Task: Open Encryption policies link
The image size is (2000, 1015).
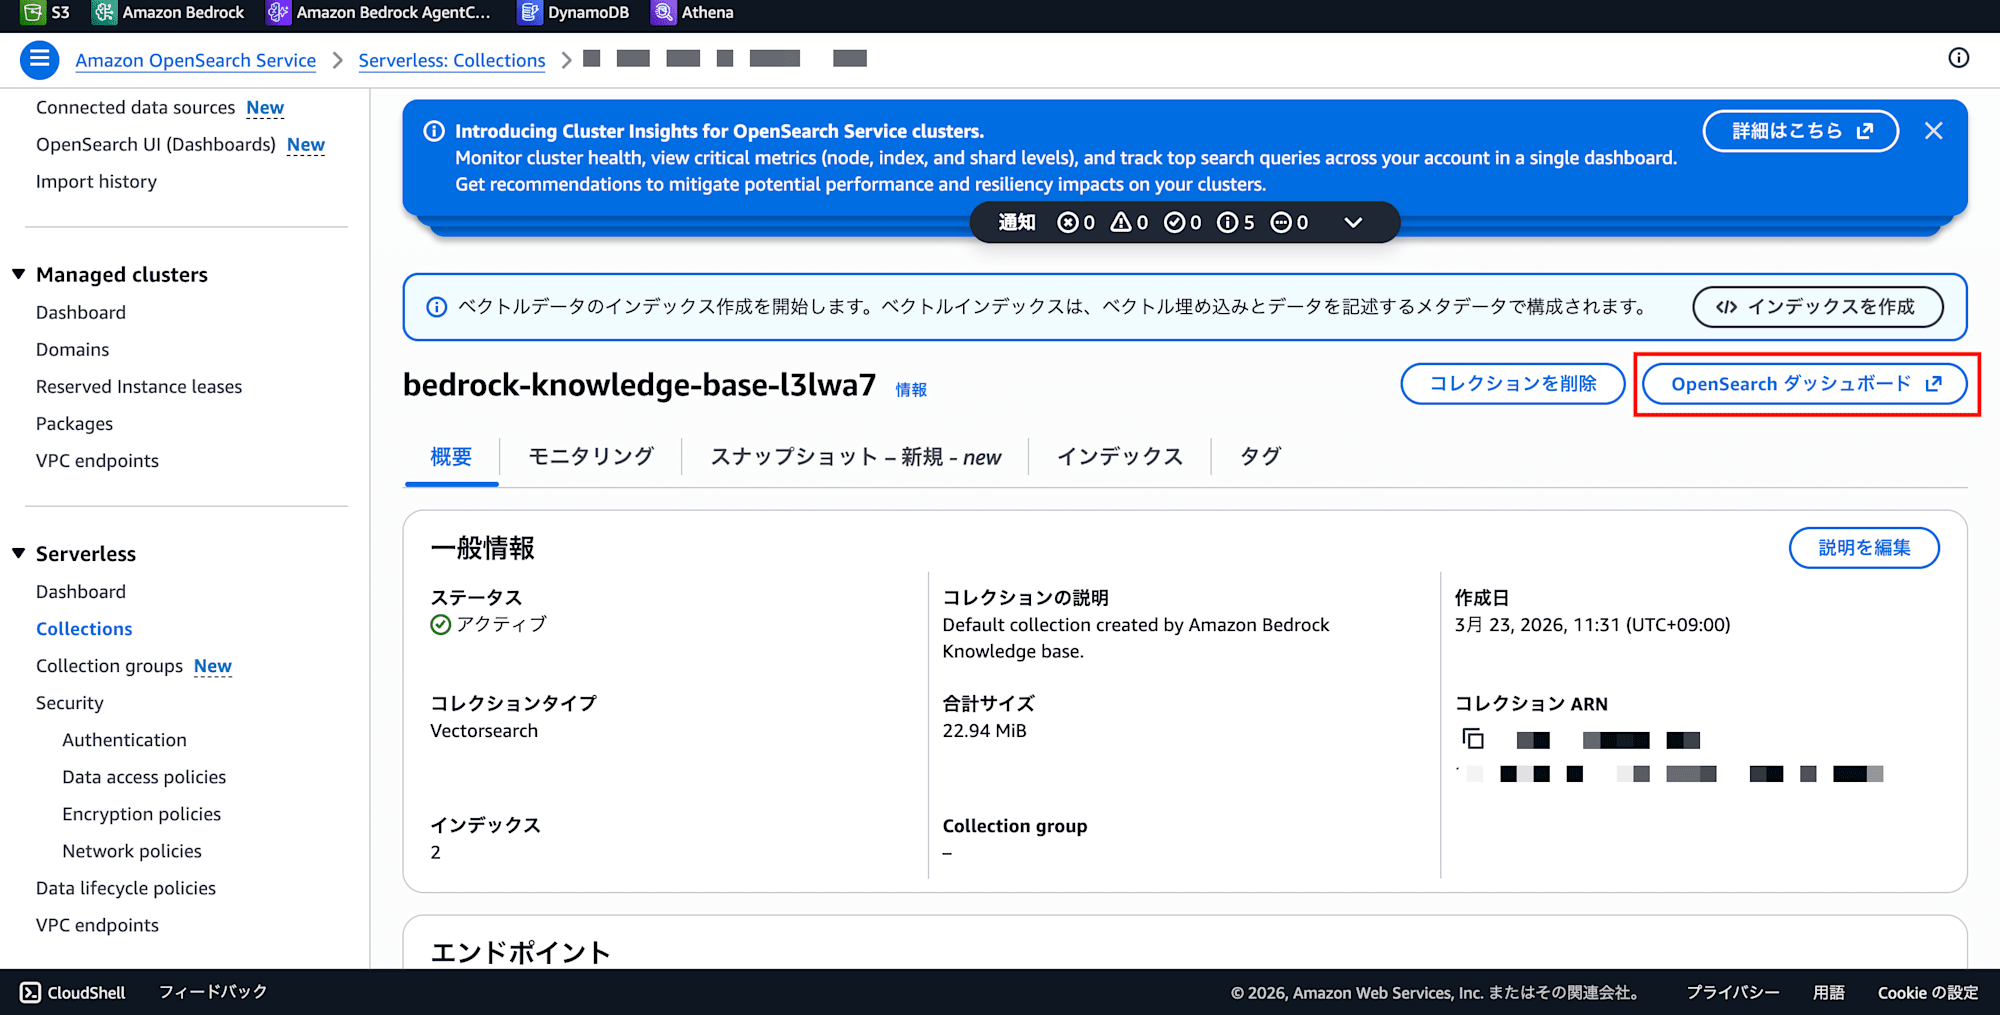Action: 141,813
